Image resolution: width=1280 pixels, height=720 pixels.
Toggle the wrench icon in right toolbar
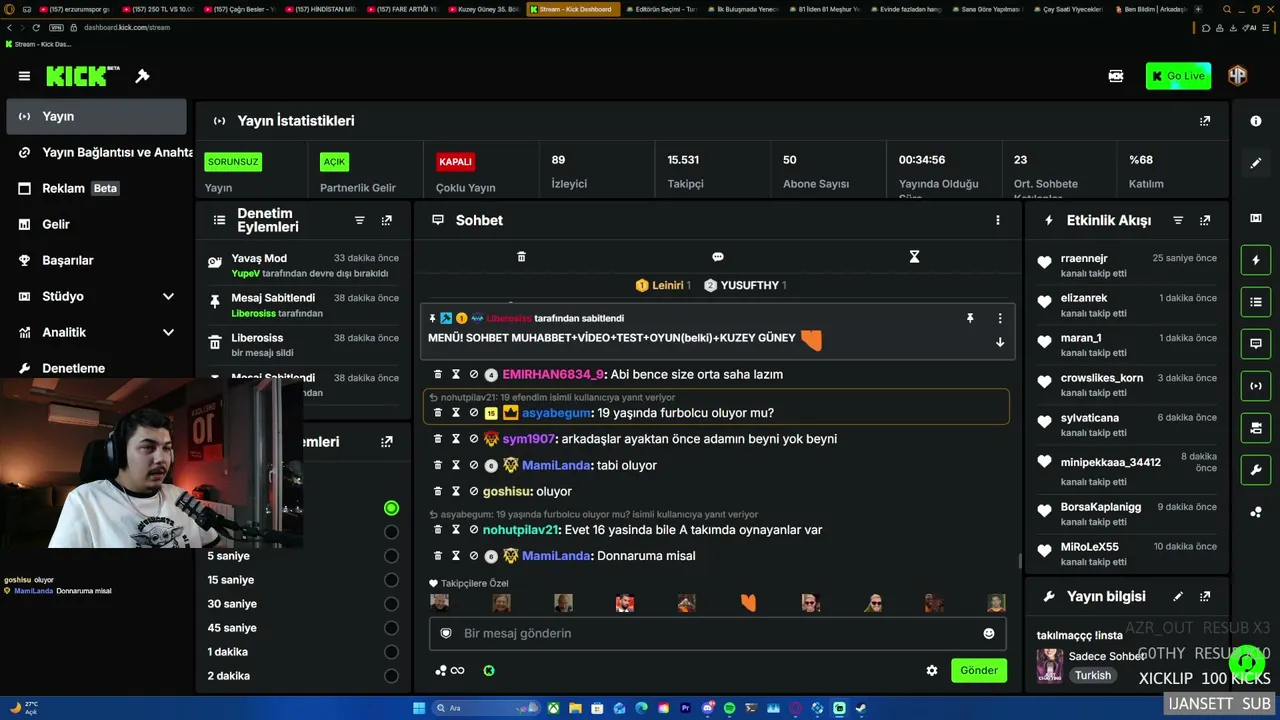pos(1256,470)
